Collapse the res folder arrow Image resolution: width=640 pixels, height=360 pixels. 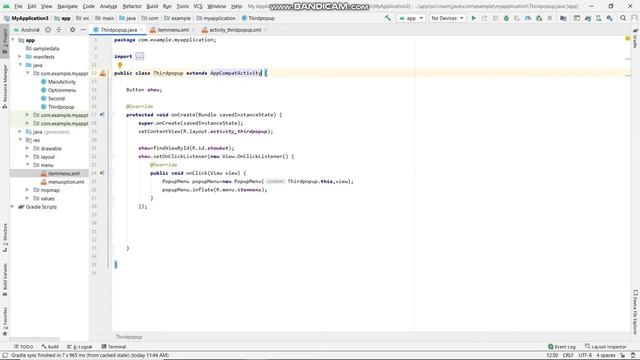tap(20, 140)
